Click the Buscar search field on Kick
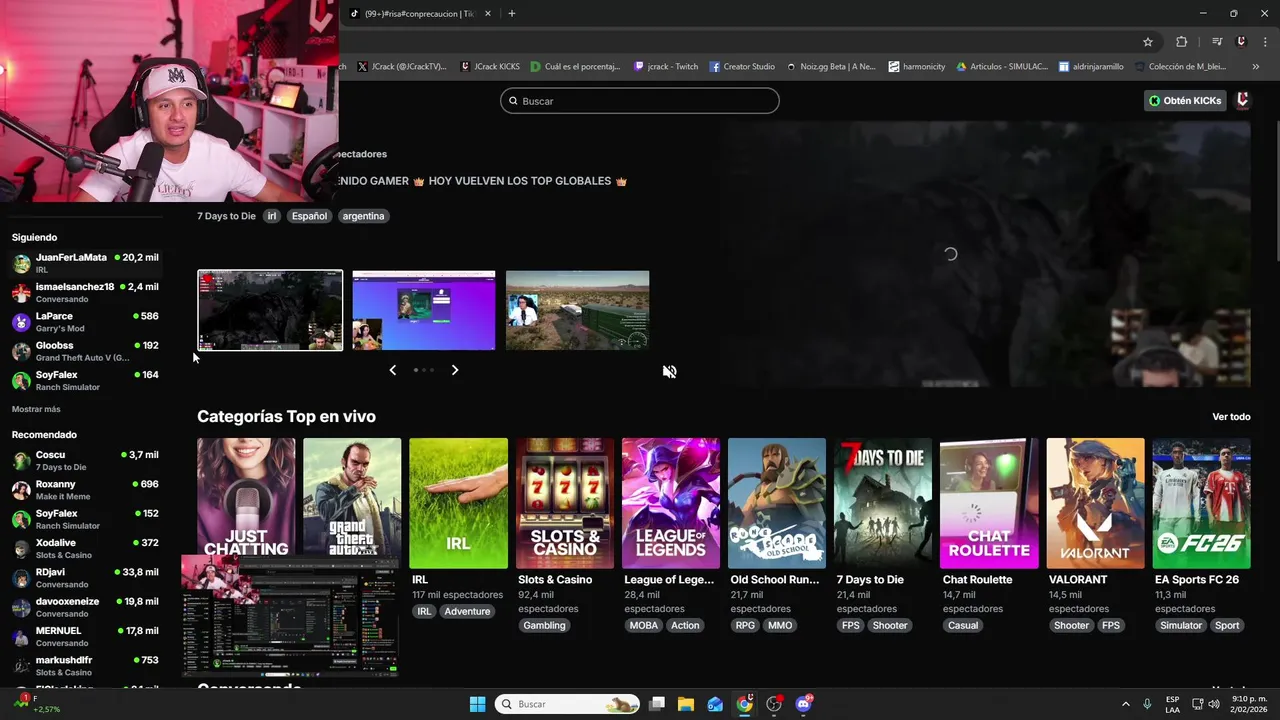This screenshot has width=1280, height=720. [x=640, y=101]
